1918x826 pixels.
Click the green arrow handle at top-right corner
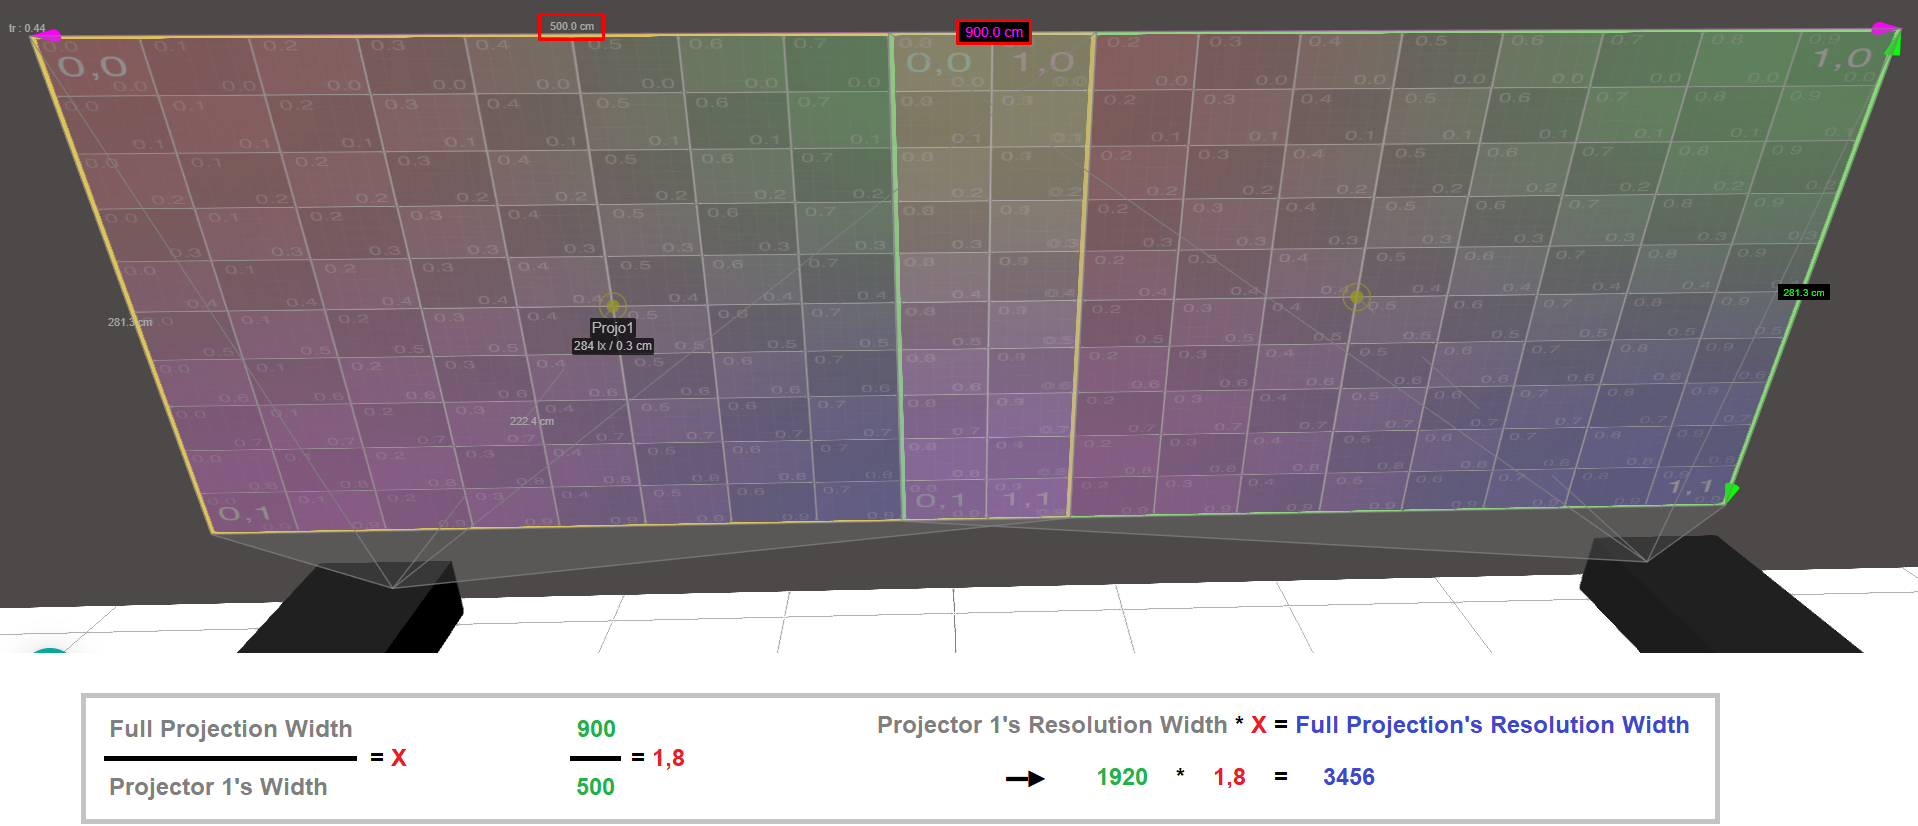point(1892,44)
